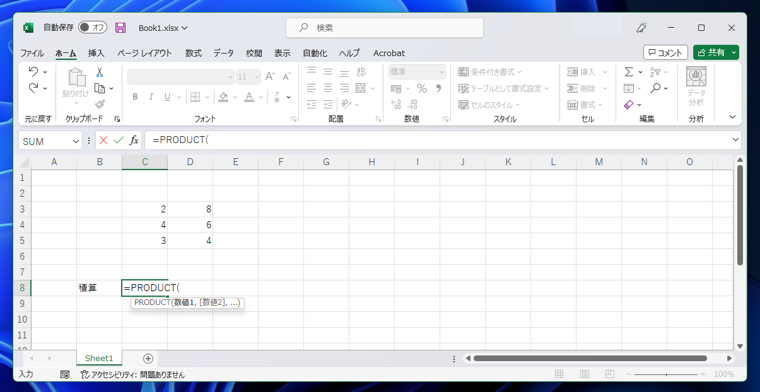Open the Undo history dropdown arrow
This screenshot has width=760, height=392.
[45, 72]
